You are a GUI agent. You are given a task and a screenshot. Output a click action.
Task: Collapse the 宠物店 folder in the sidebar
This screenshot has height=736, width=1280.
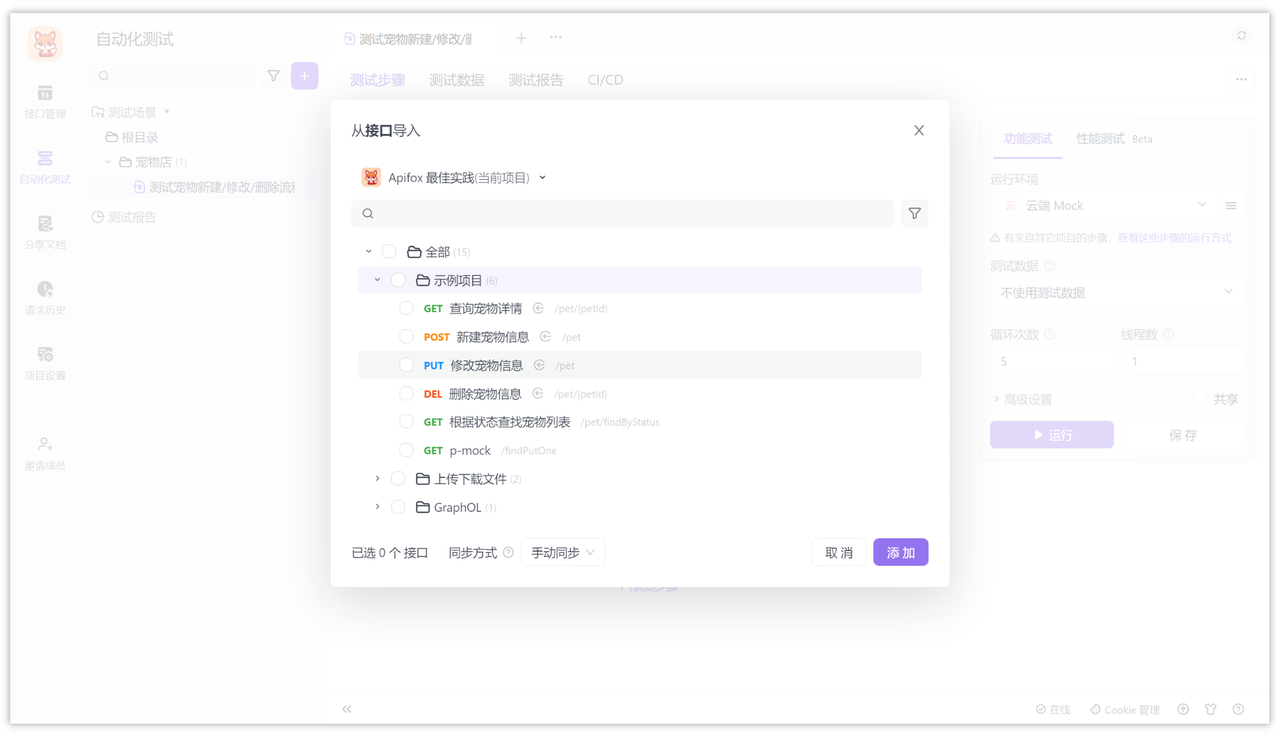coord(108,162)
